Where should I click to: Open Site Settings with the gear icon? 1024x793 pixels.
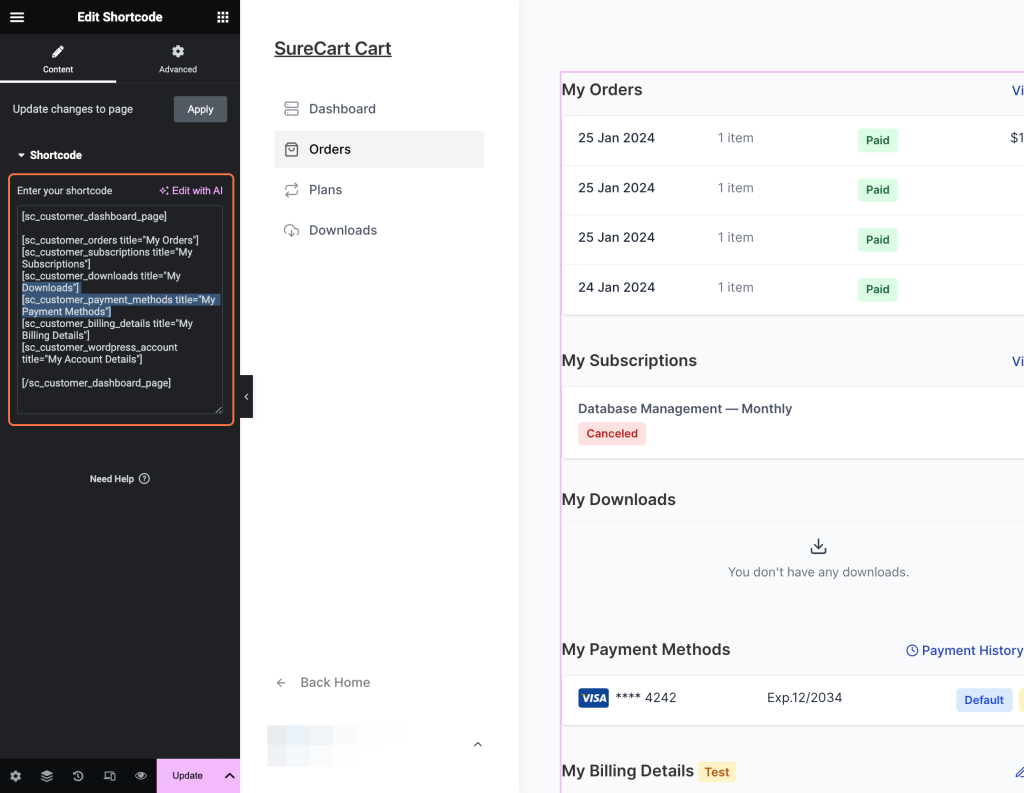click(x=14, y=775)
